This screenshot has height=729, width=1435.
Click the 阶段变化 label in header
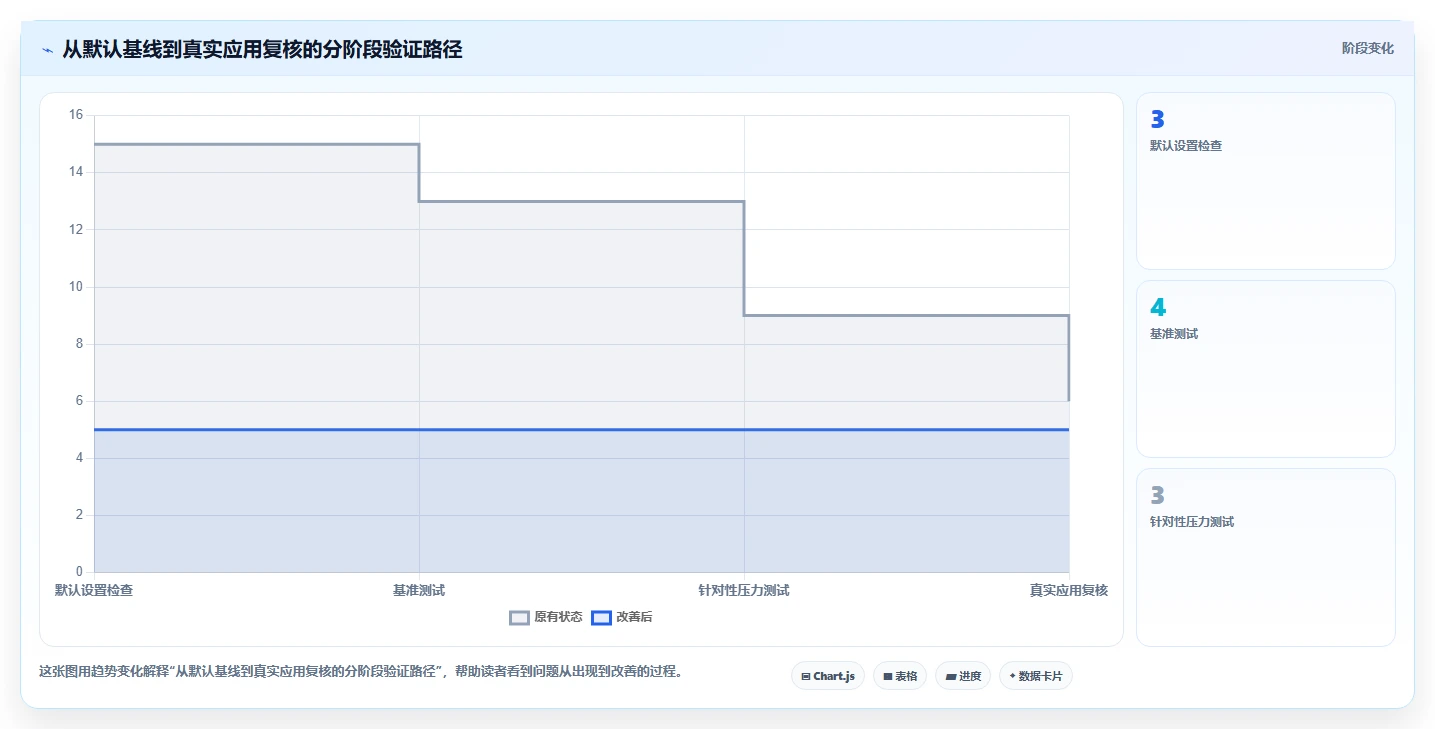tap(1367, 48)
